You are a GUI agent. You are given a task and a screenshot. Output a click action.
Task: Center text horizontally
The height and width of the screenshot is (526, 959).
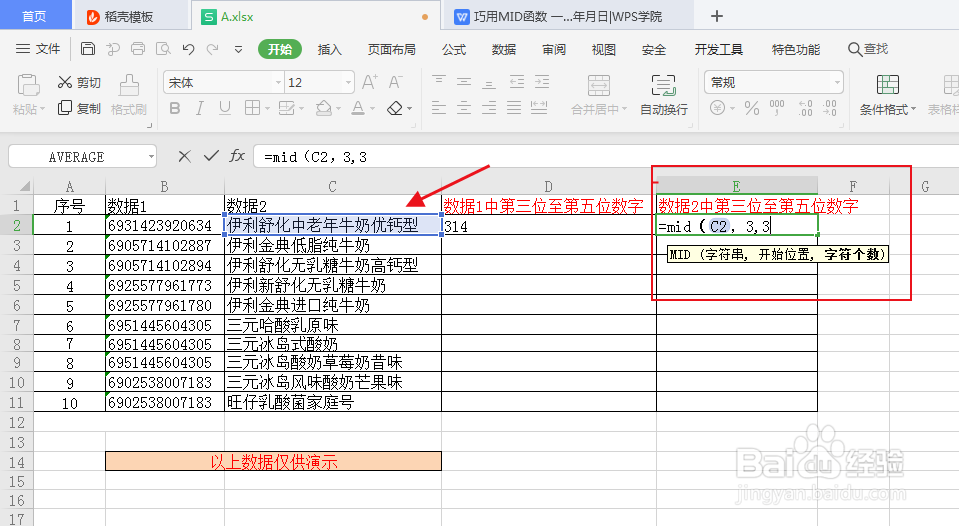pos(464,108)
